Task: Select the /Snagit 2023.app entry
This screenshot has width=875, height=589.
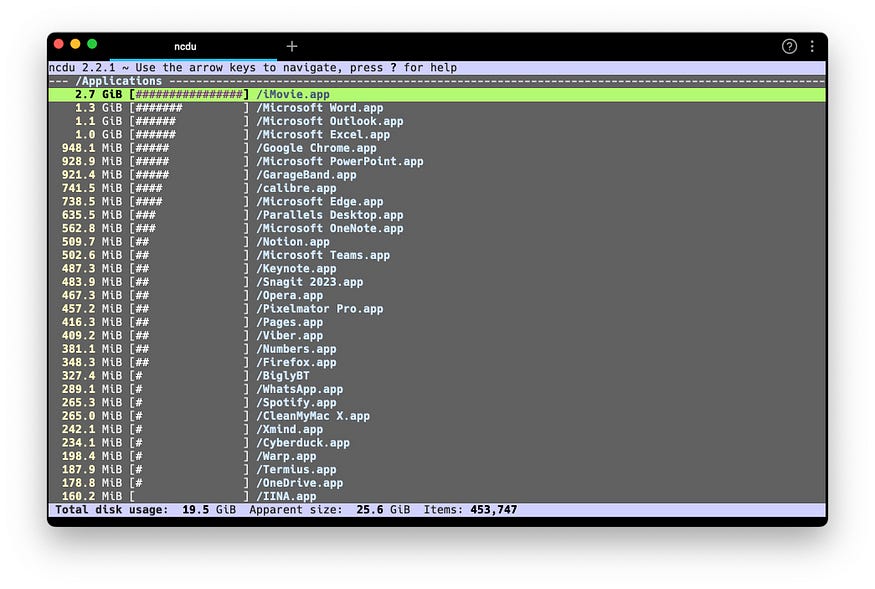Action: (x=437, y=282)
